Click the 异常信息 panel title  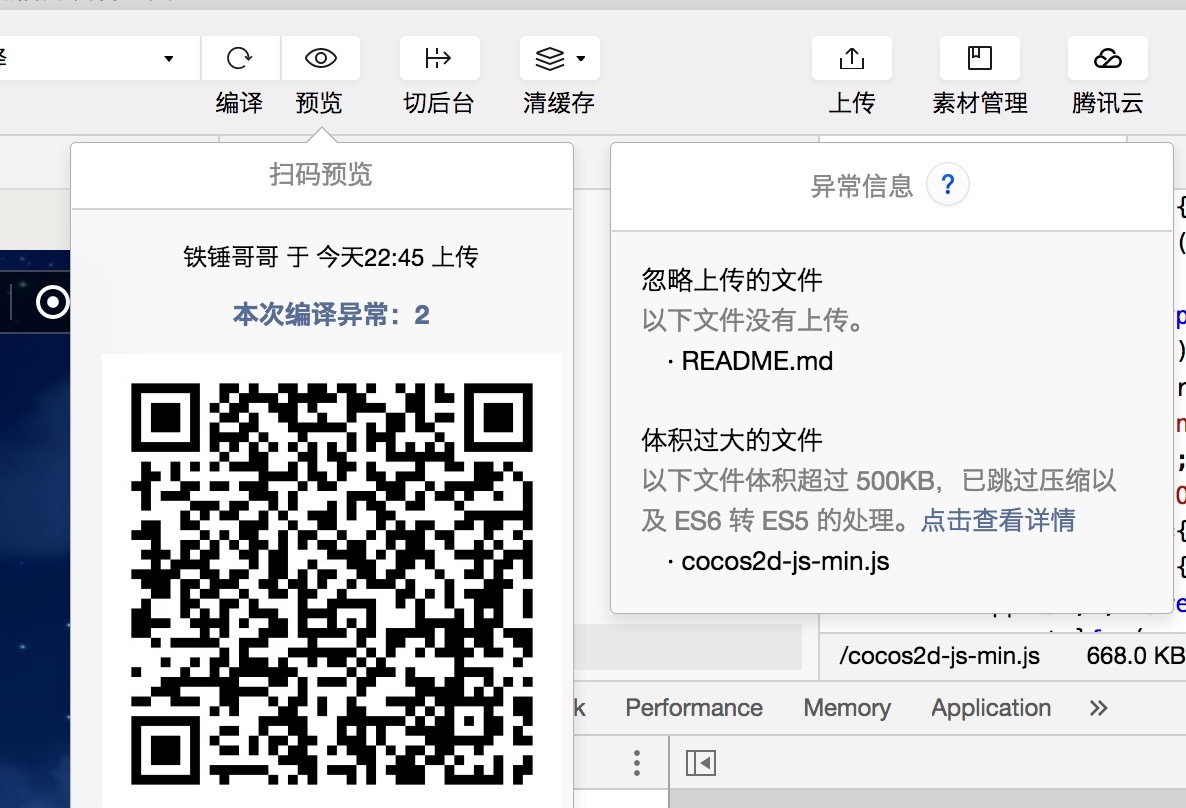pos(862,186)
